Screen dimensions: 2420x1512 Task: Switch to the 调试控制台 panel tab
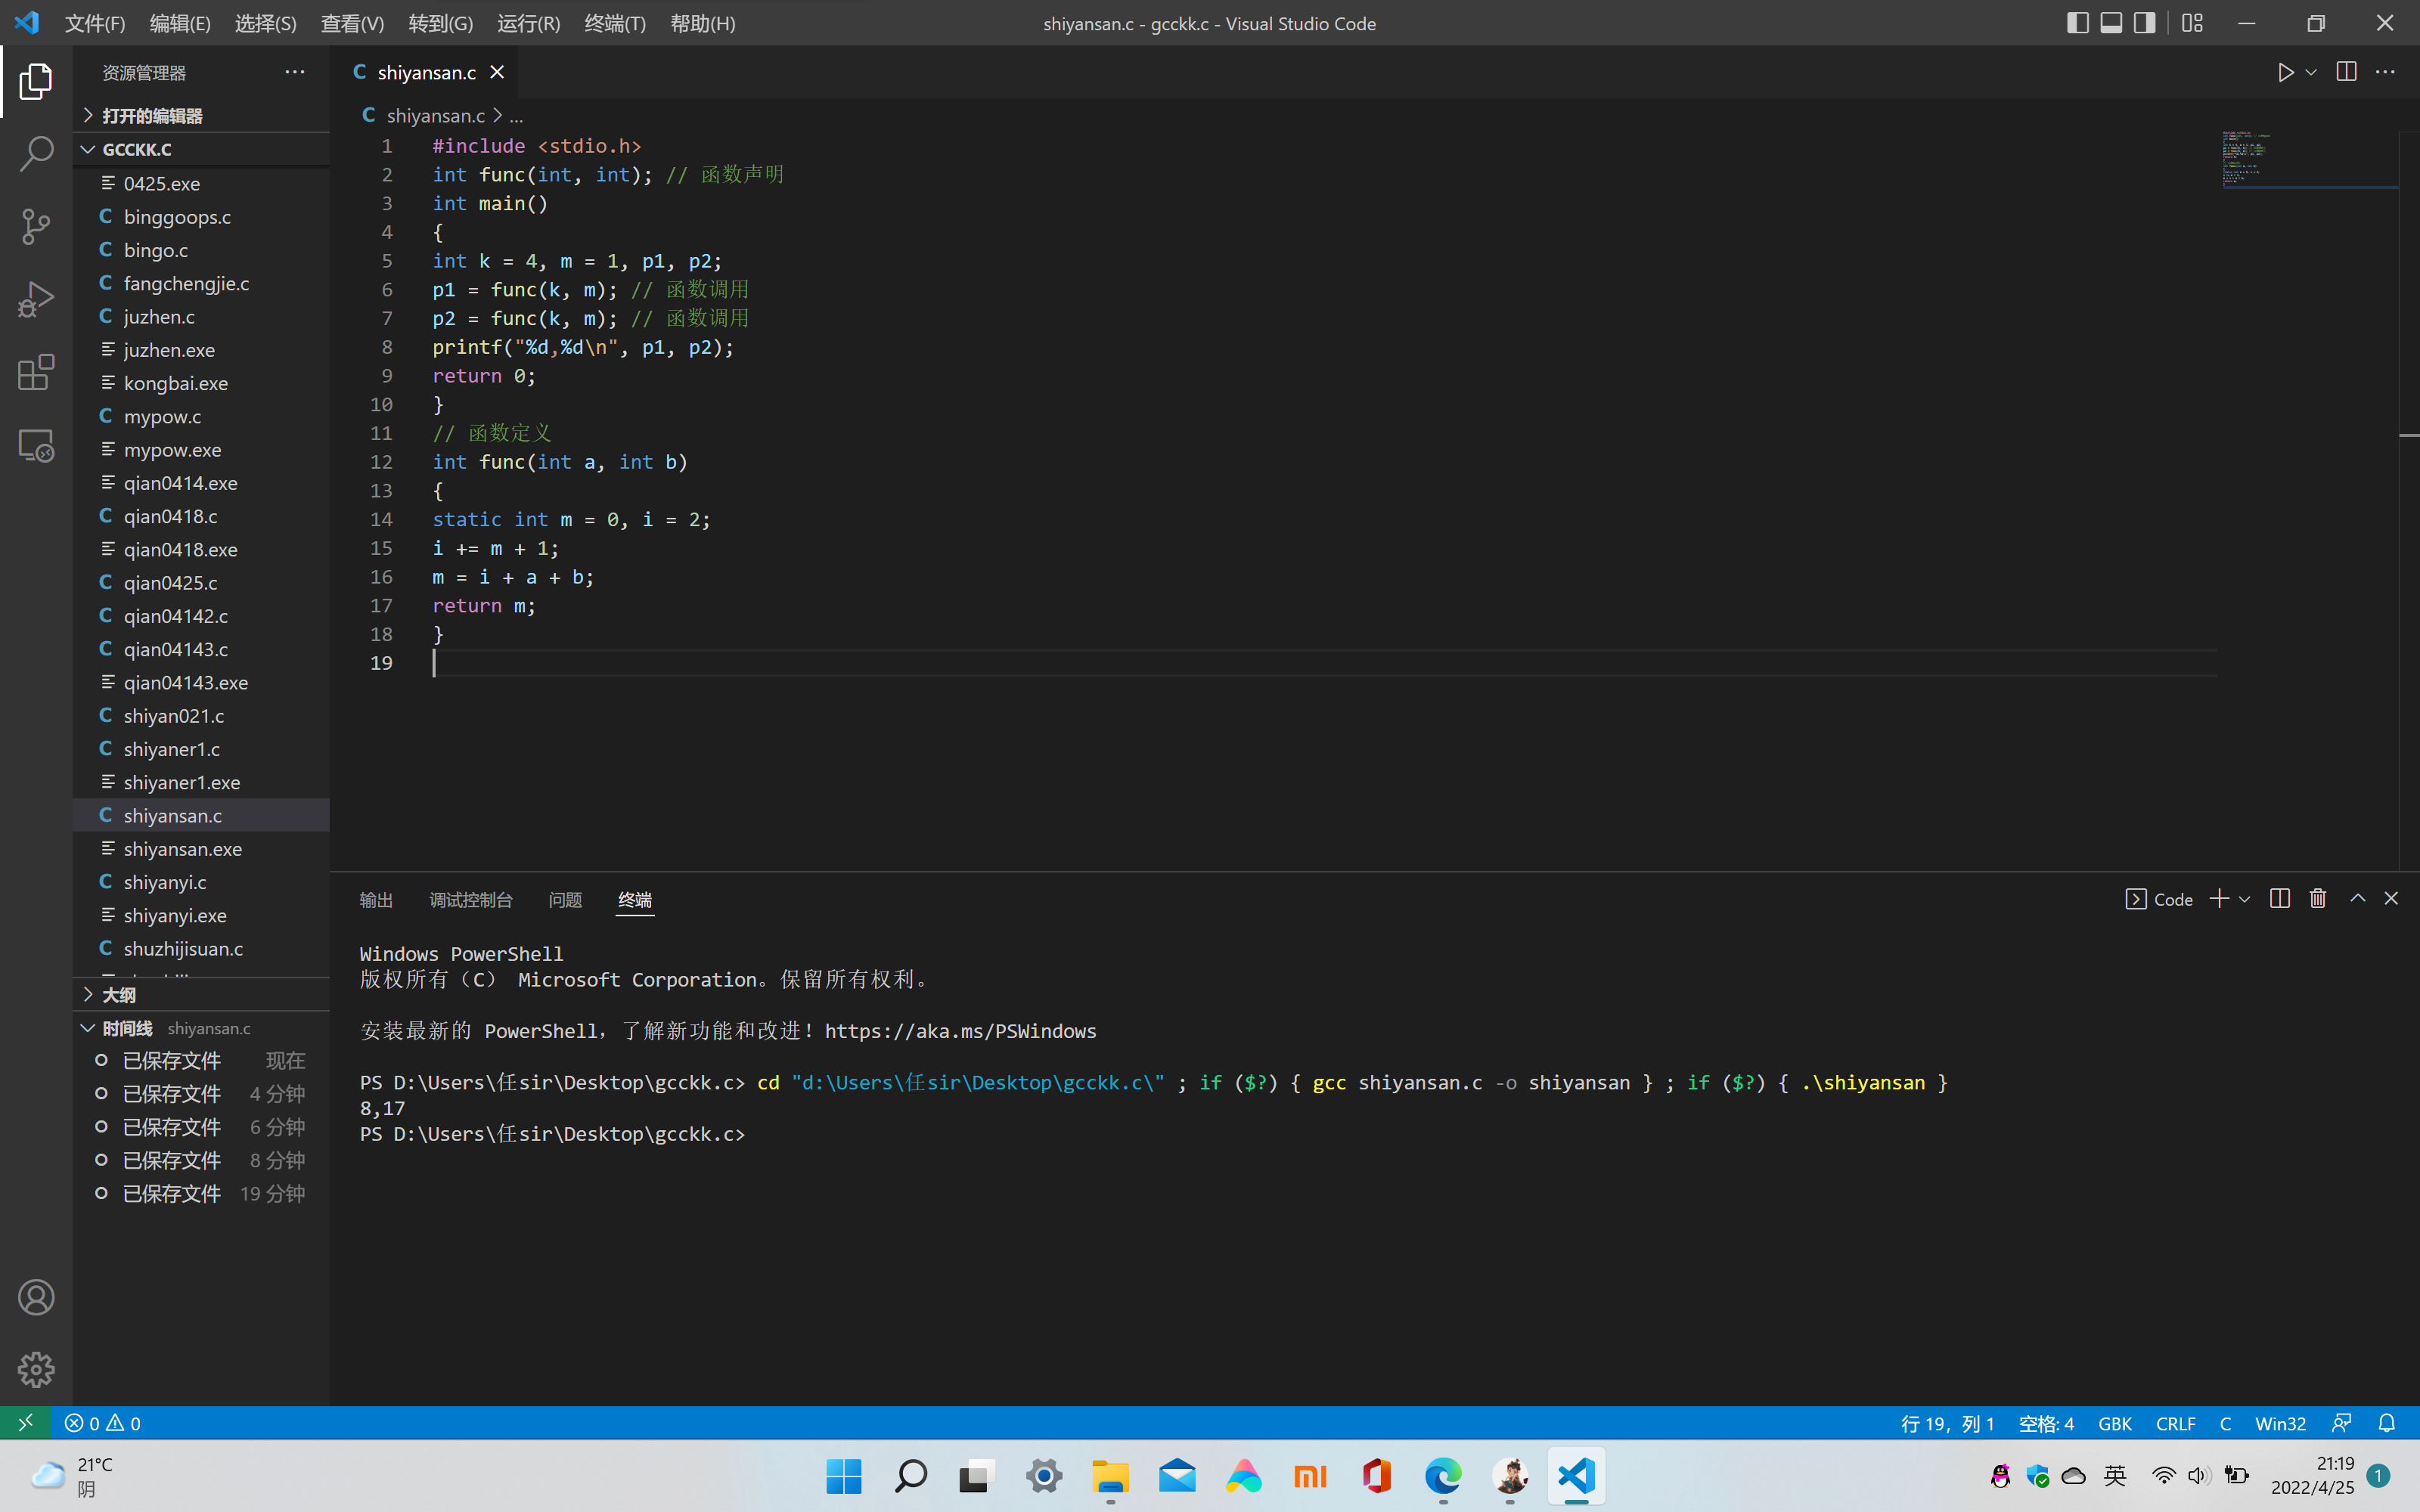470,899
